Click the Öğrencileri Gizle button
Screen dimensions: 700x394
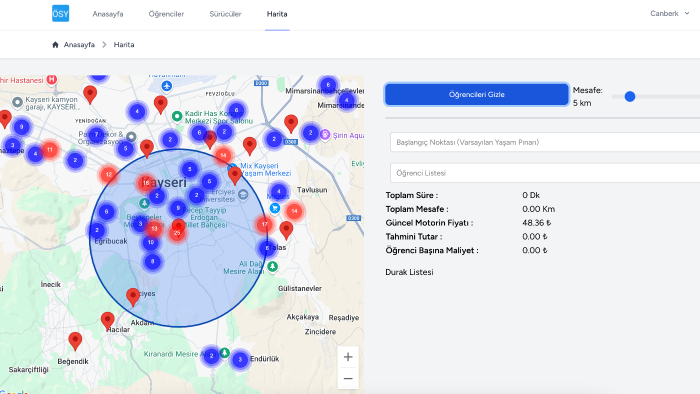pos(476,94)
